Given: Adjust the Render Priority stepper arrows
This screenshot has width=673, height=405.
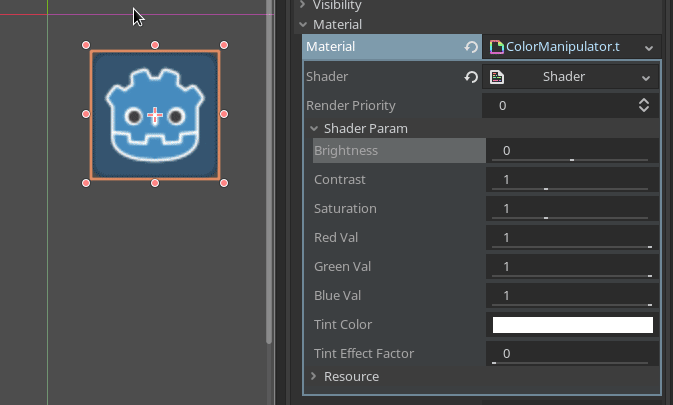Looking at the screenshot, I should pos(644,106).
